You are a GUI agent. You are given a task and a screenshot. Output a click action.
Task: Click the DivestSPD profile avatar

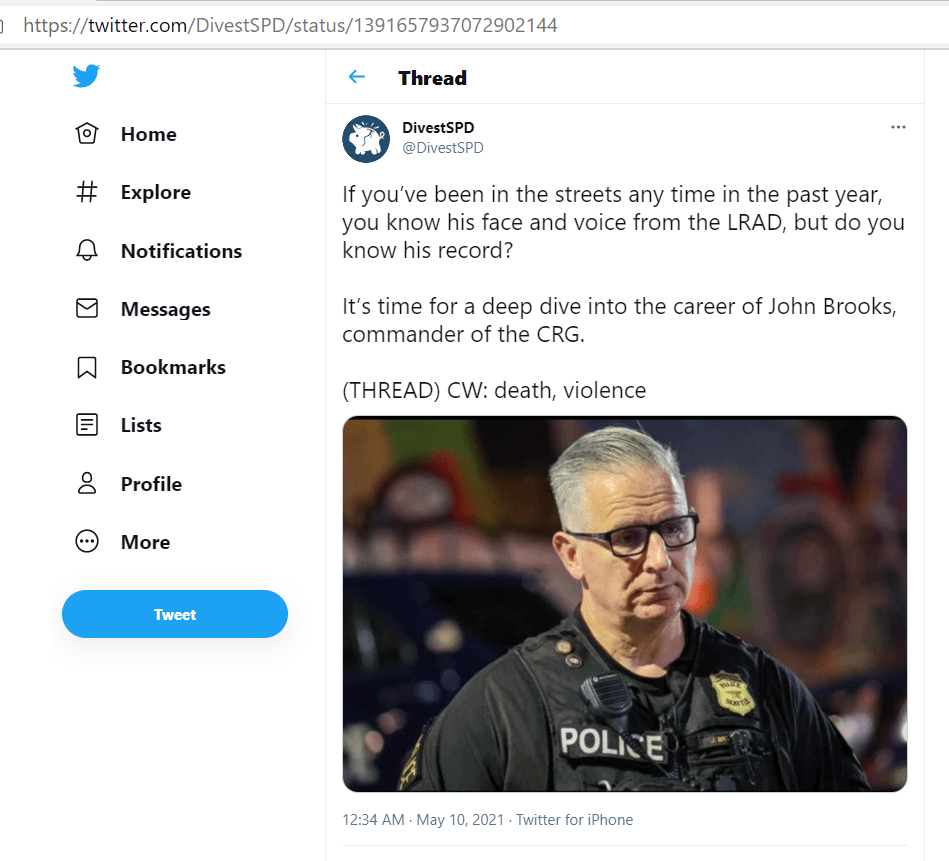366,138
